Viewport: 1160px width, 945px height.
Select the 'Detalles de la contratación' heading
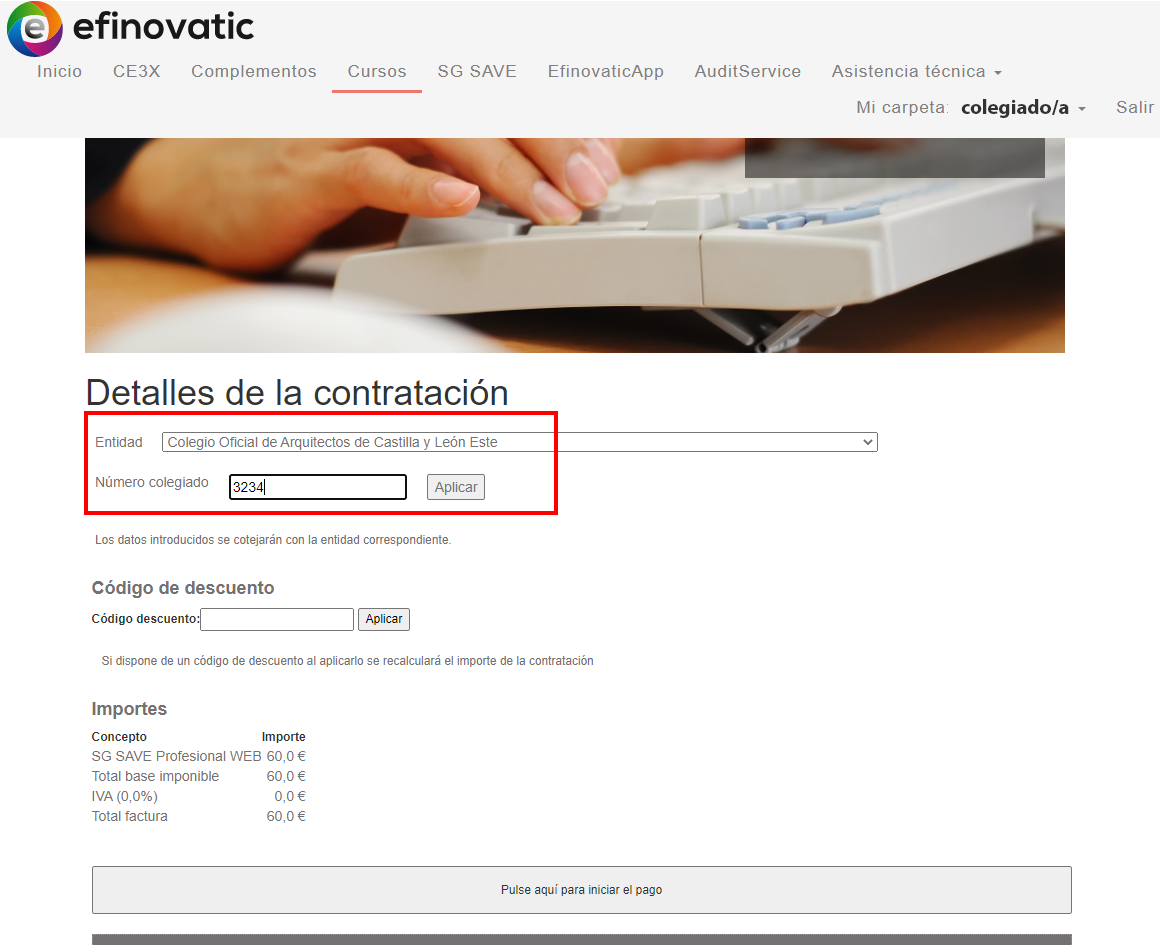[297, 393]
